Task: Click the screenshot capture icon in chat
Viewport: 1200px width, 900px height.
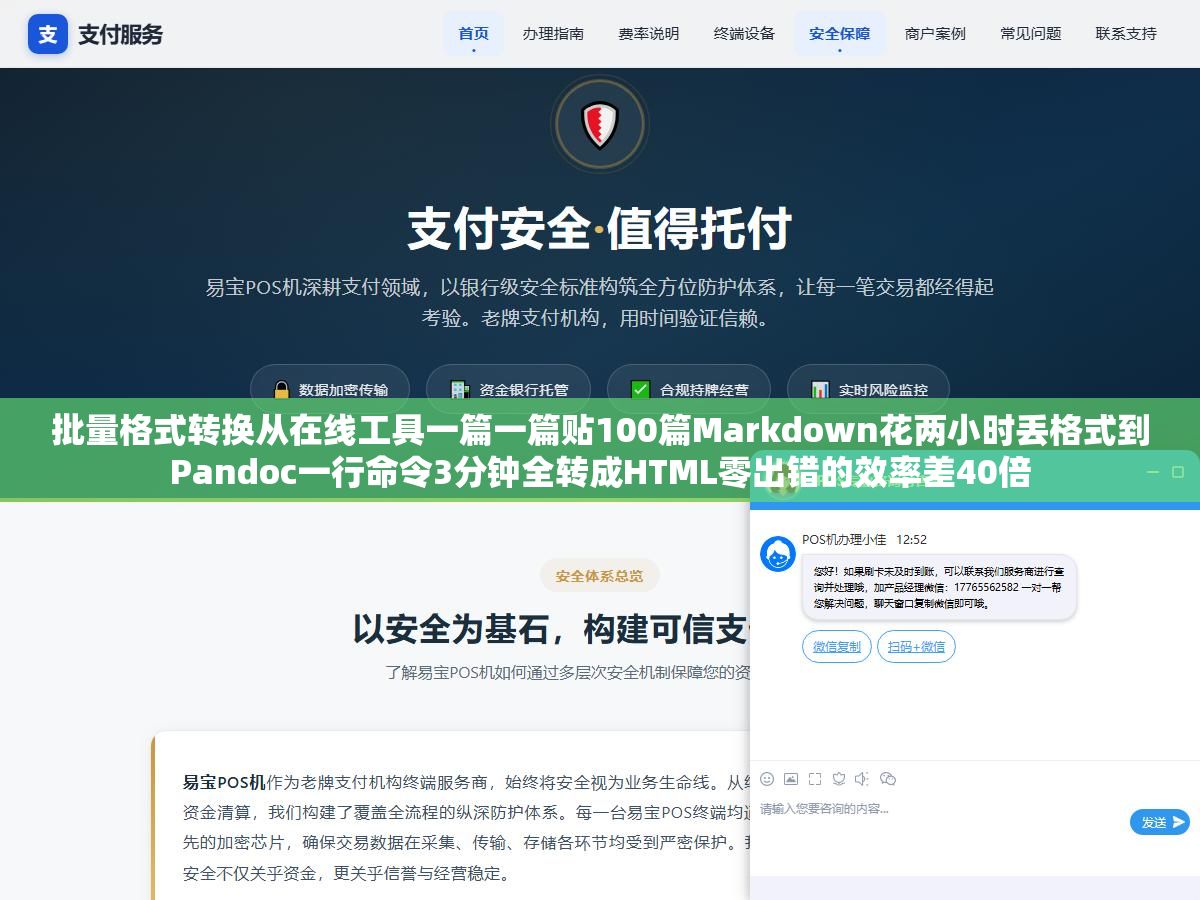Action: [x=815, y=779]
